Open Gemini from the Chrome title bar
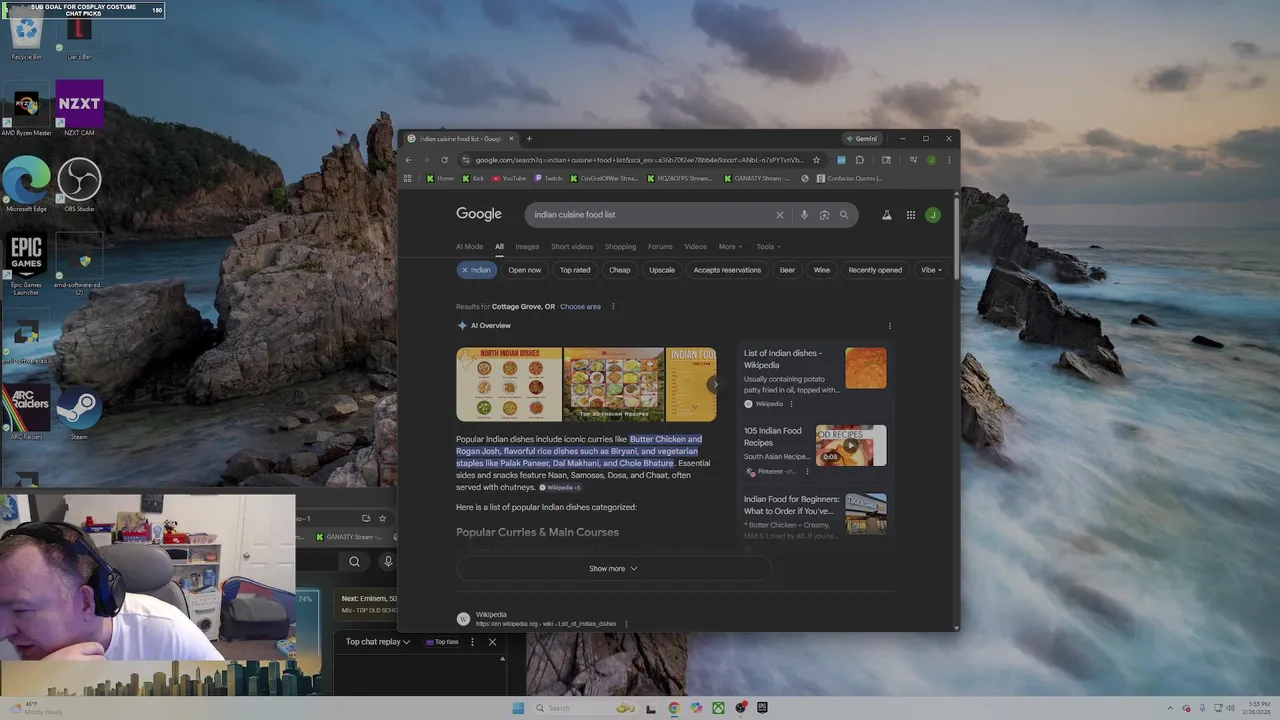 pyautogui.click(x=861, y=139)
